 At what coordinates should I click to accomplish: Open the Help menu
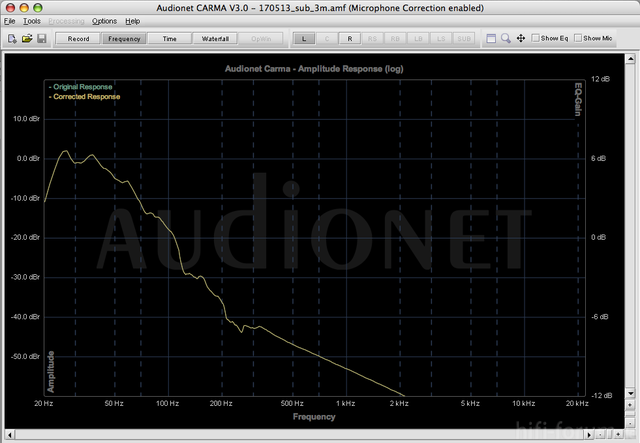tap(133, 21)
